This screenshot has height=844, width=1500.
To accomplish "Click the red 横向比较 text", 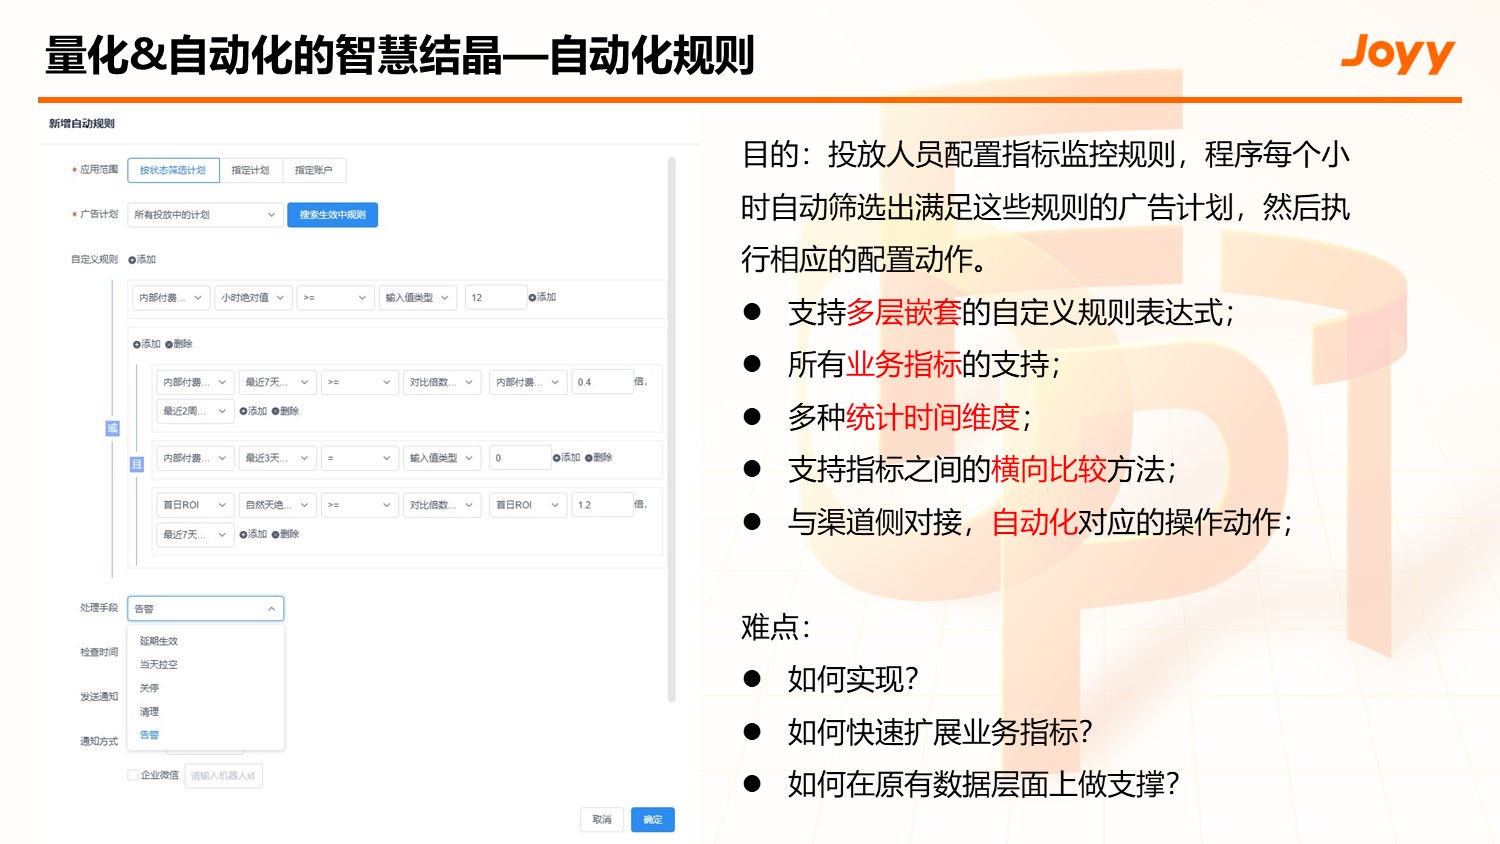I will 1049,470.
